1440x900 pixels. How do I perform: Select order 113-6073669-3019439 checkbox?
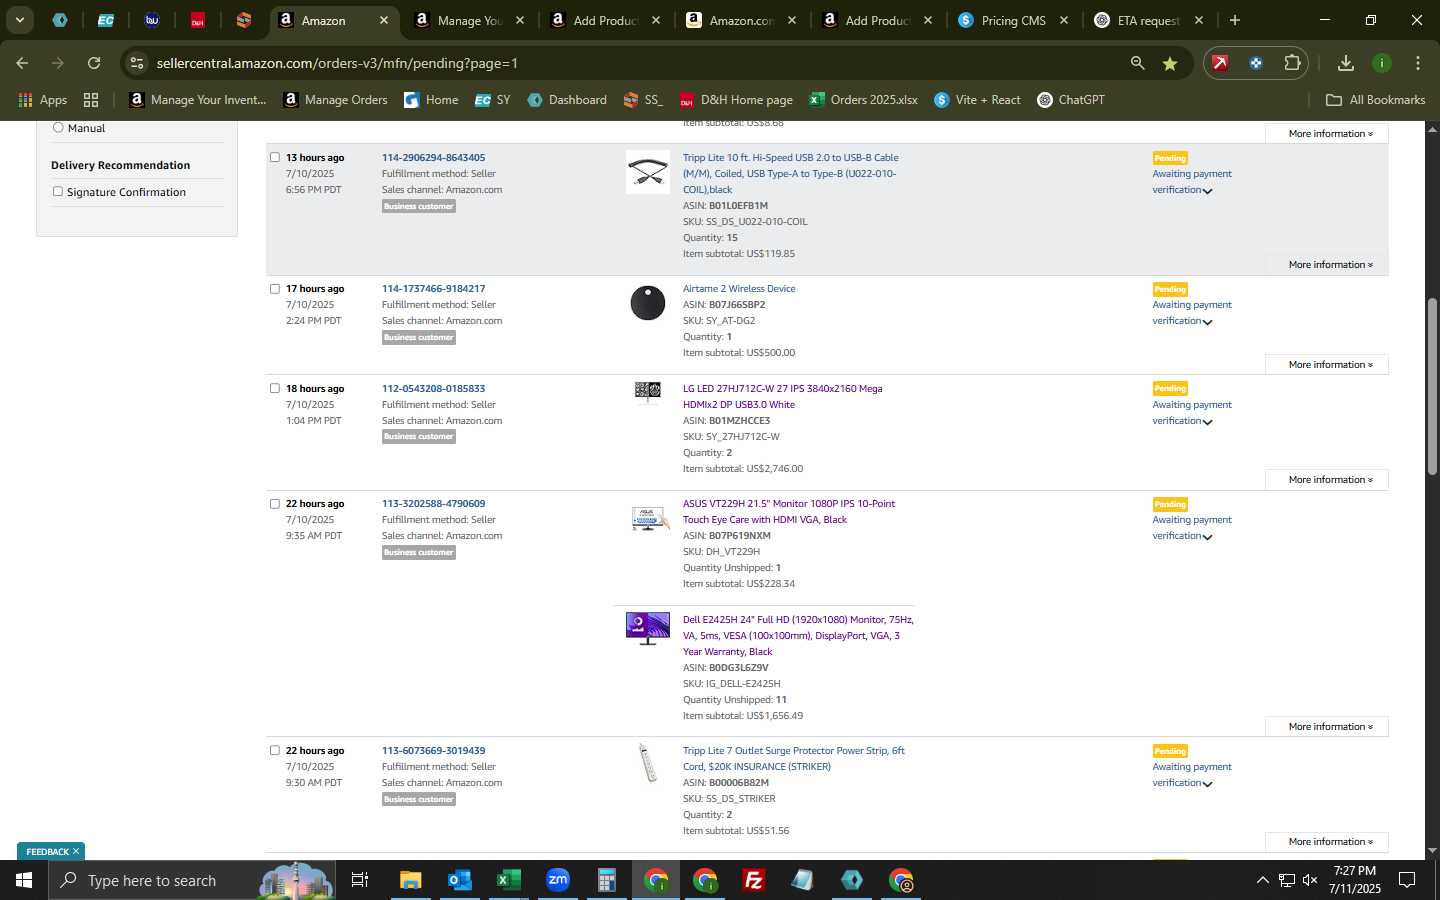pos(275,750)
